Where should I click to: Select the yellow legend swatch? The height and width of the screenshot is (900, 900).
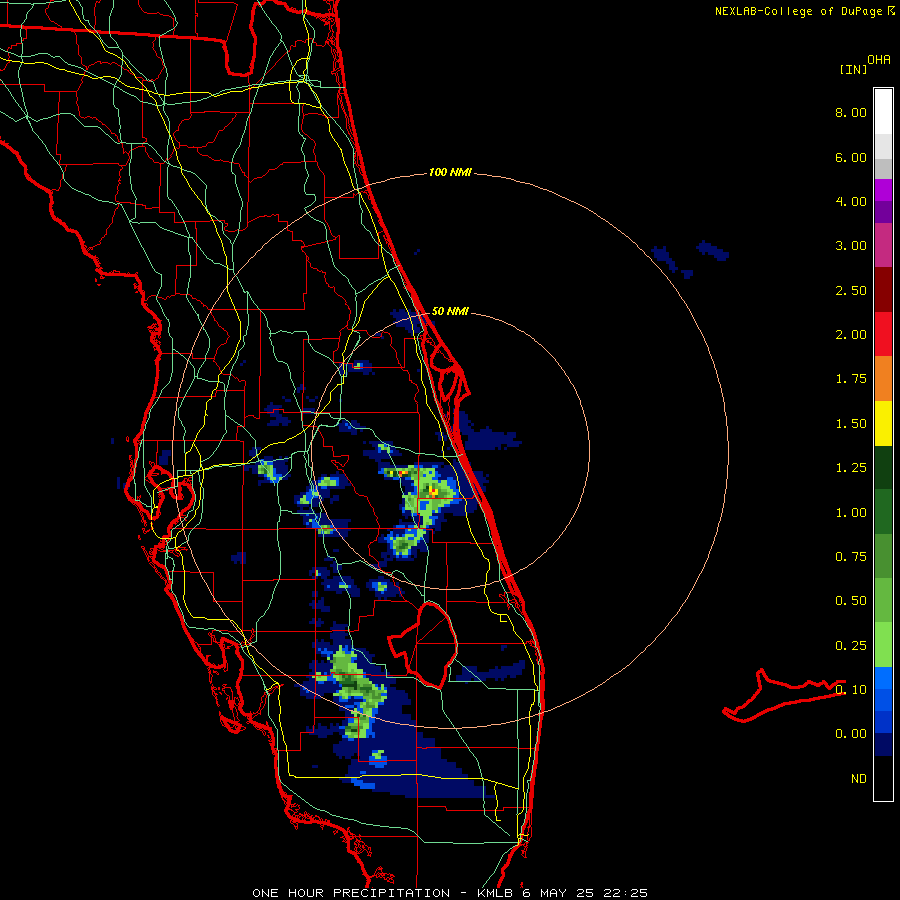[x=883, y=423]
